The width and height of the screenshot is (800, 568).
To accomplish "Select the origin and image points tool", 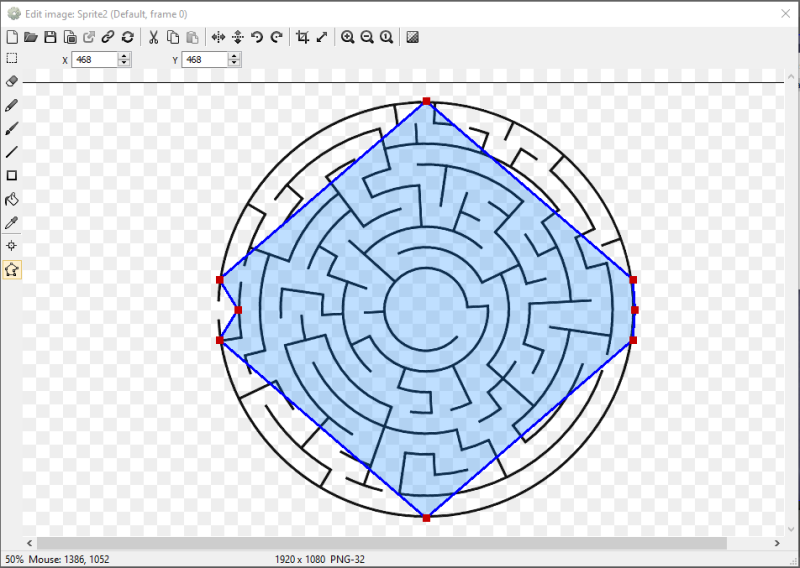I will click(12, 246).
